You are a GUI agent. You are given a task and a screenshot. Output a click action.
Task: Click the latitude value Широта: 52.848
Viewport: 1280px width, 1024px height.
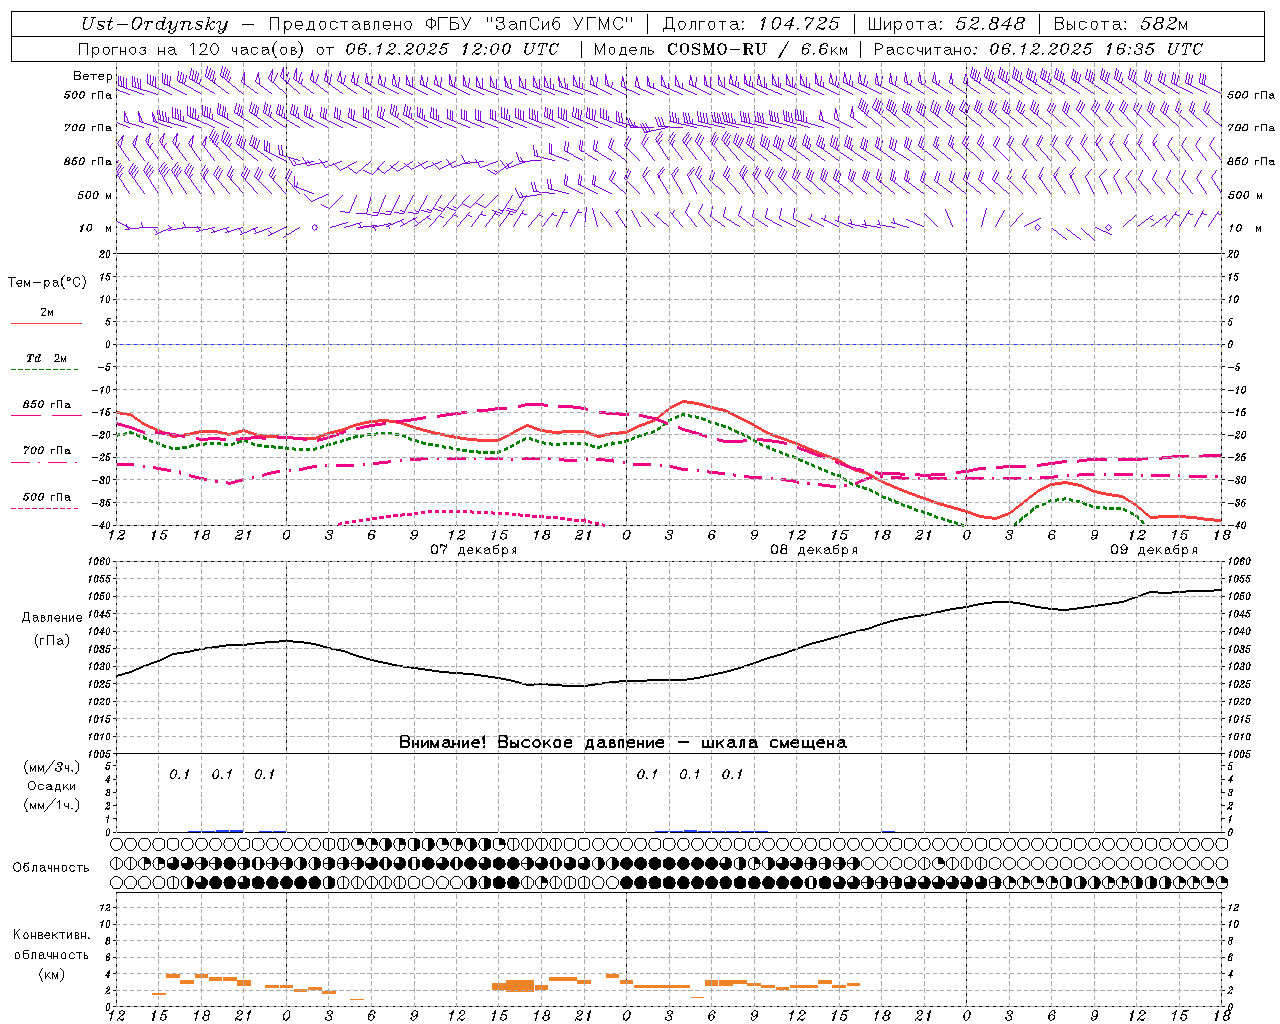pos(946,24)
